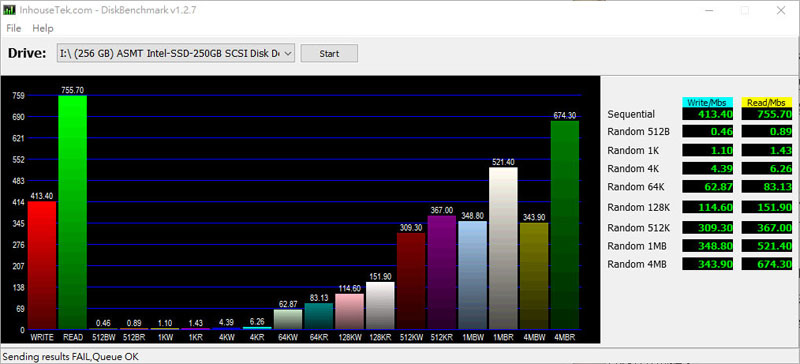Click Random 128K read value 151.90
The width and height of the screenshot is (800, 364).
766,207
